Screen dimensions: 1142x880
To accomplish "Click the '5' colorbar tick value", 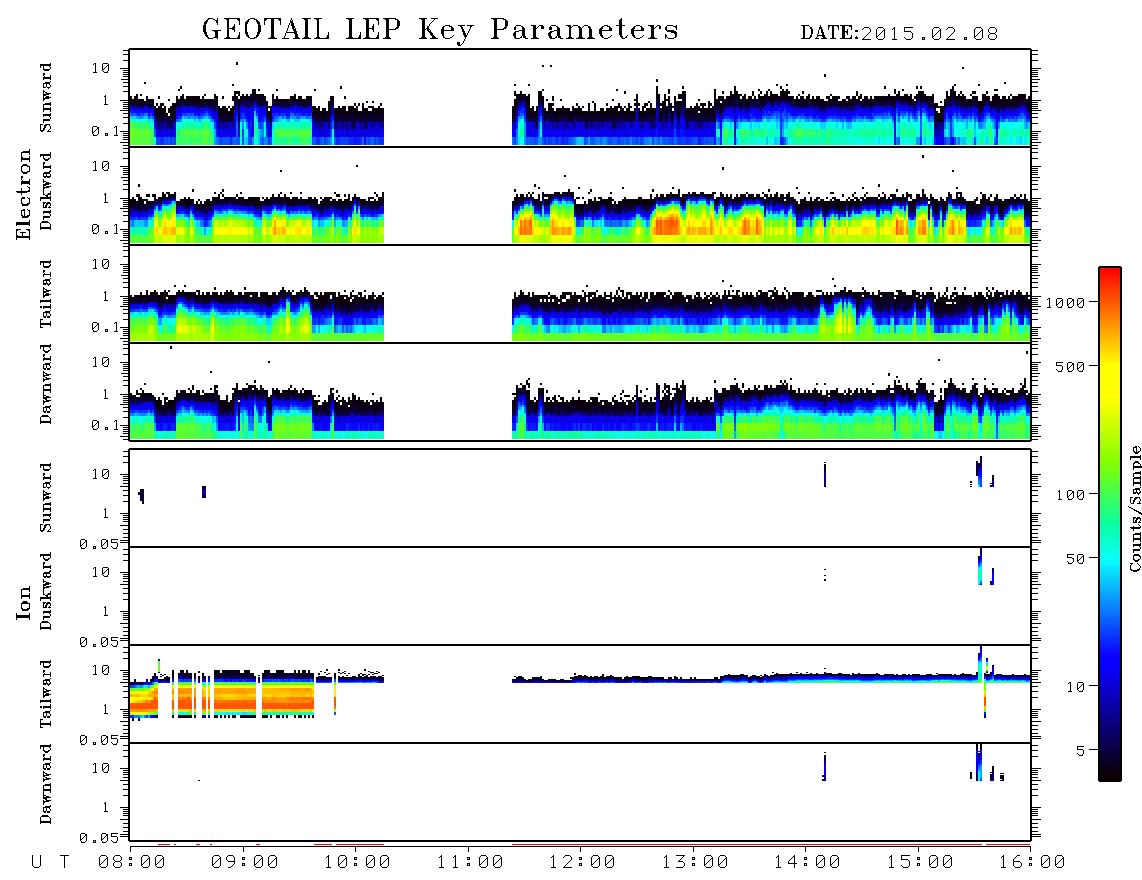I will 1080,751.
